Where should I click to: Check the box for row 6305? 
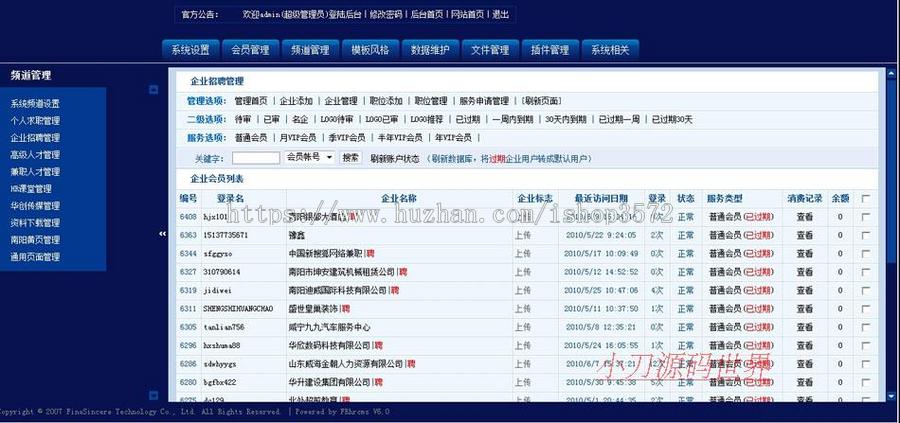pos(866,327)
